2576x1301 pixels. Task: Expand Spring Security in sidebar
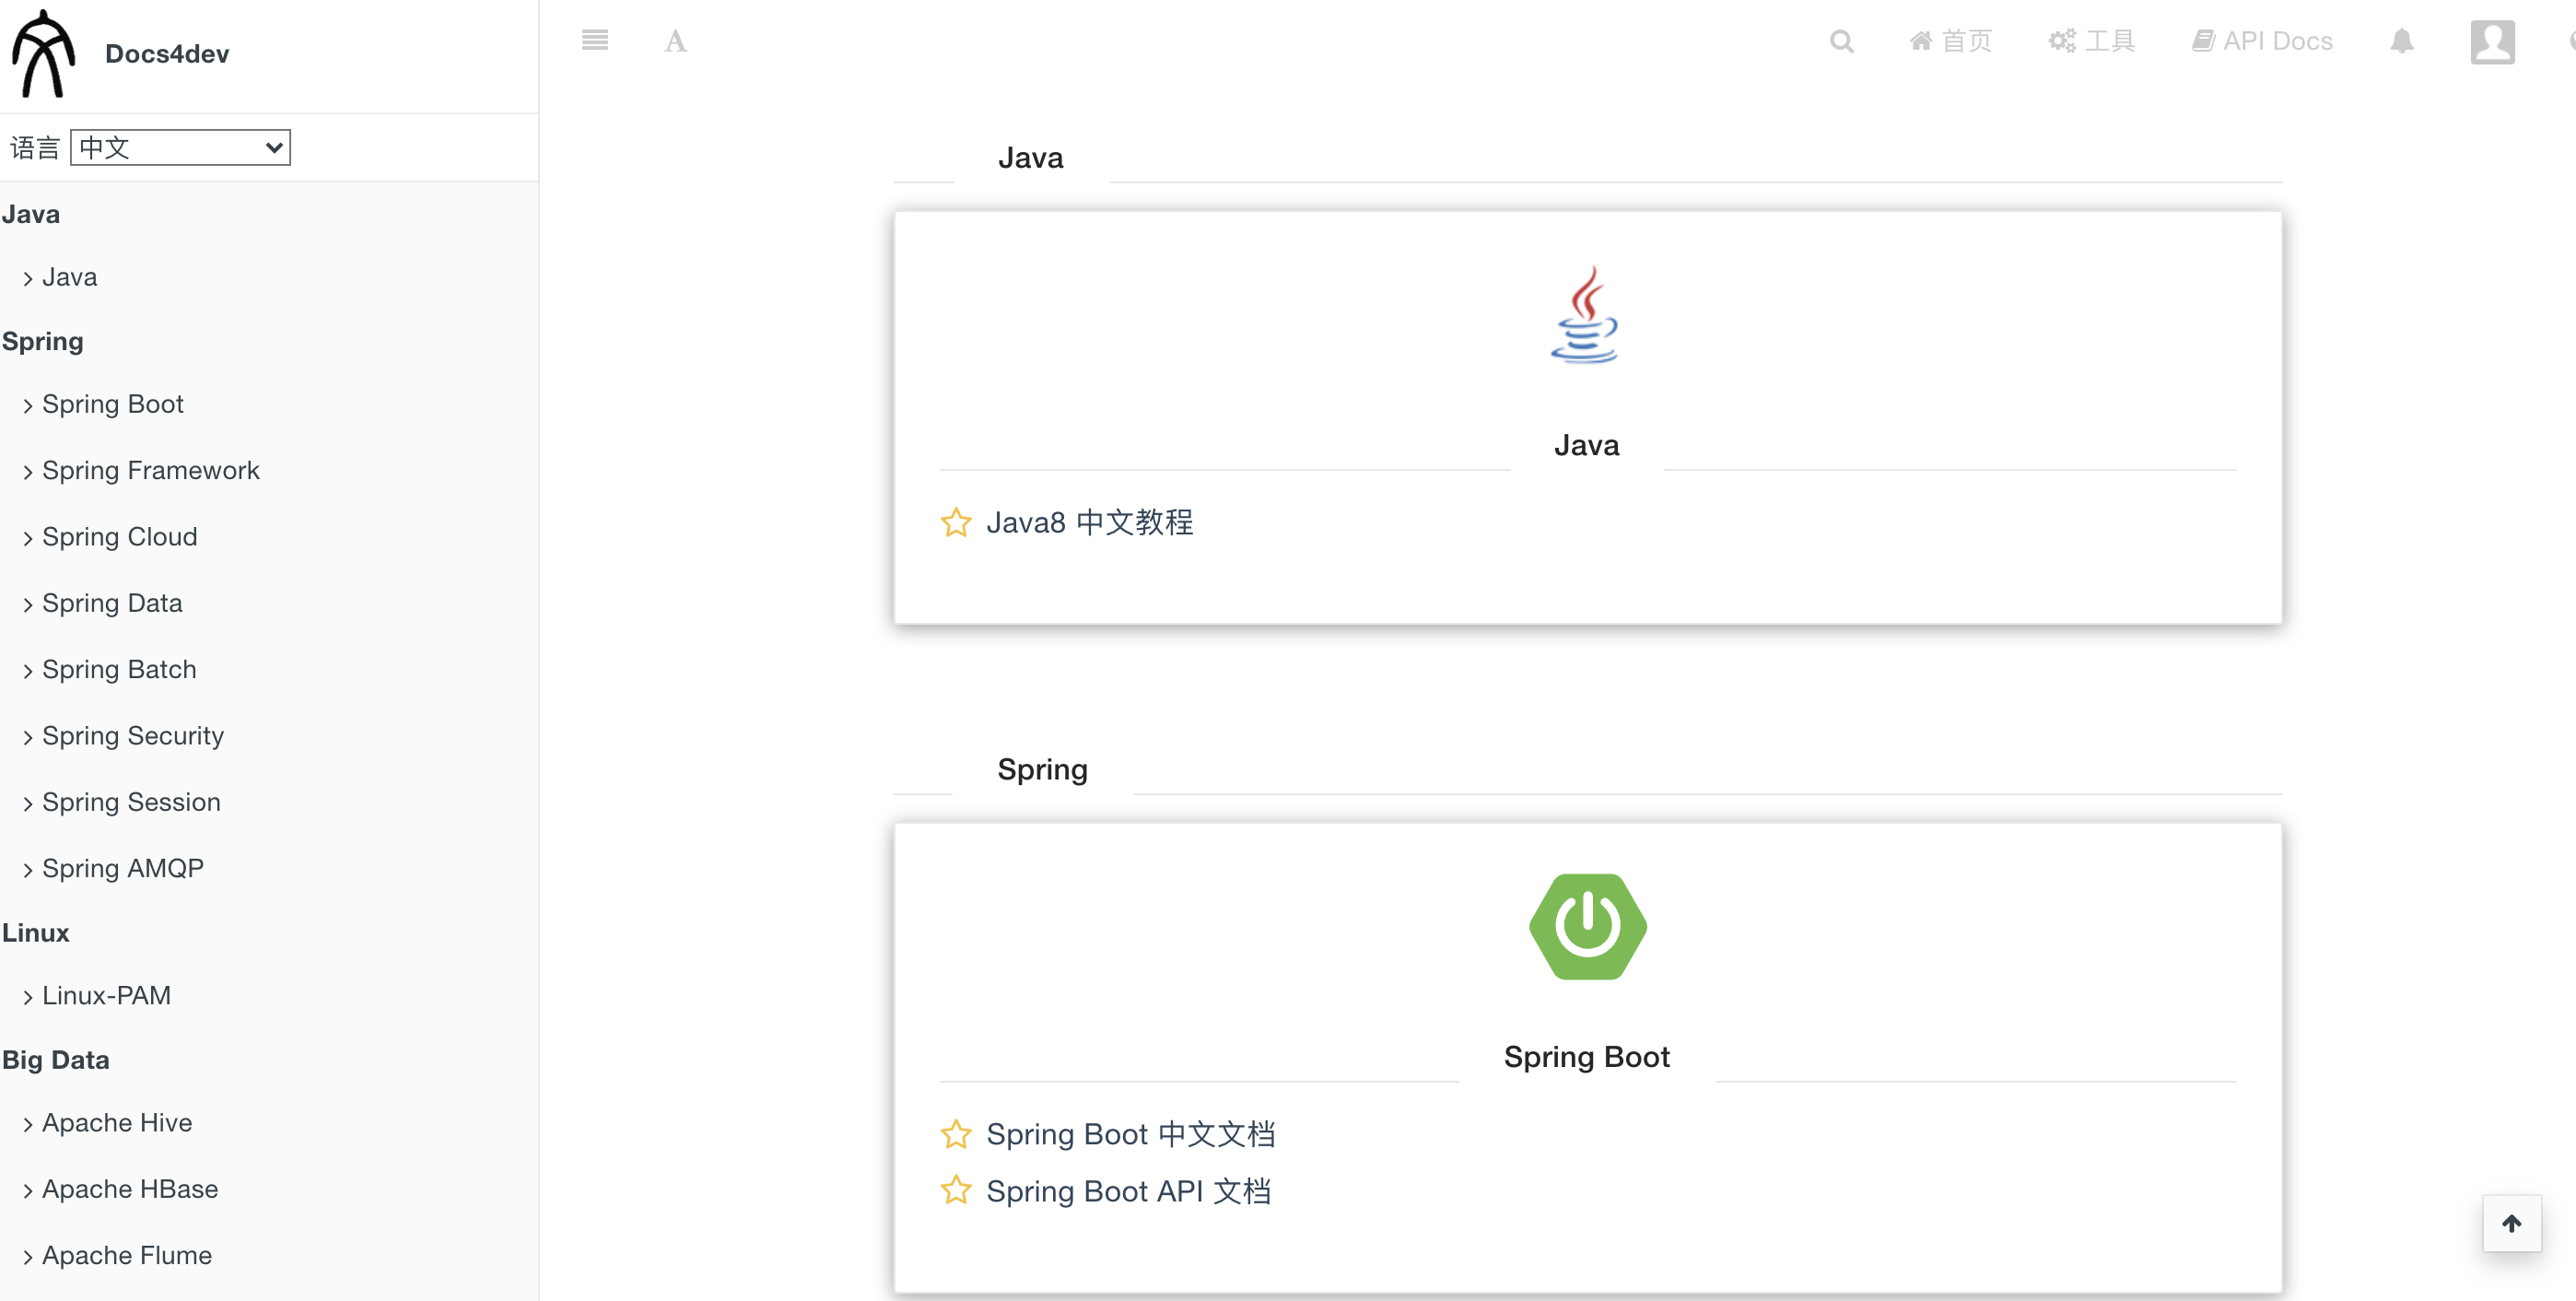(123, 736)
